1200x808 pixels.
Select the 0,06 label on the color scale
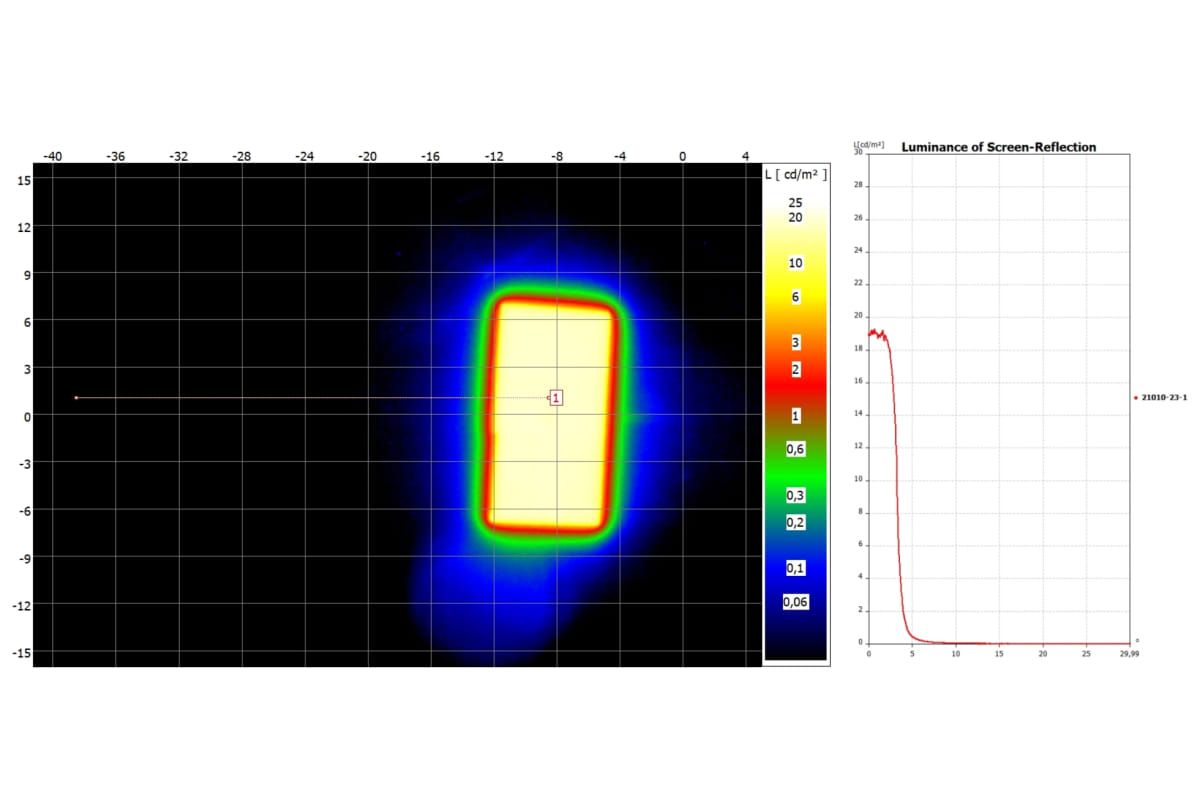click(x=795, y=602)
